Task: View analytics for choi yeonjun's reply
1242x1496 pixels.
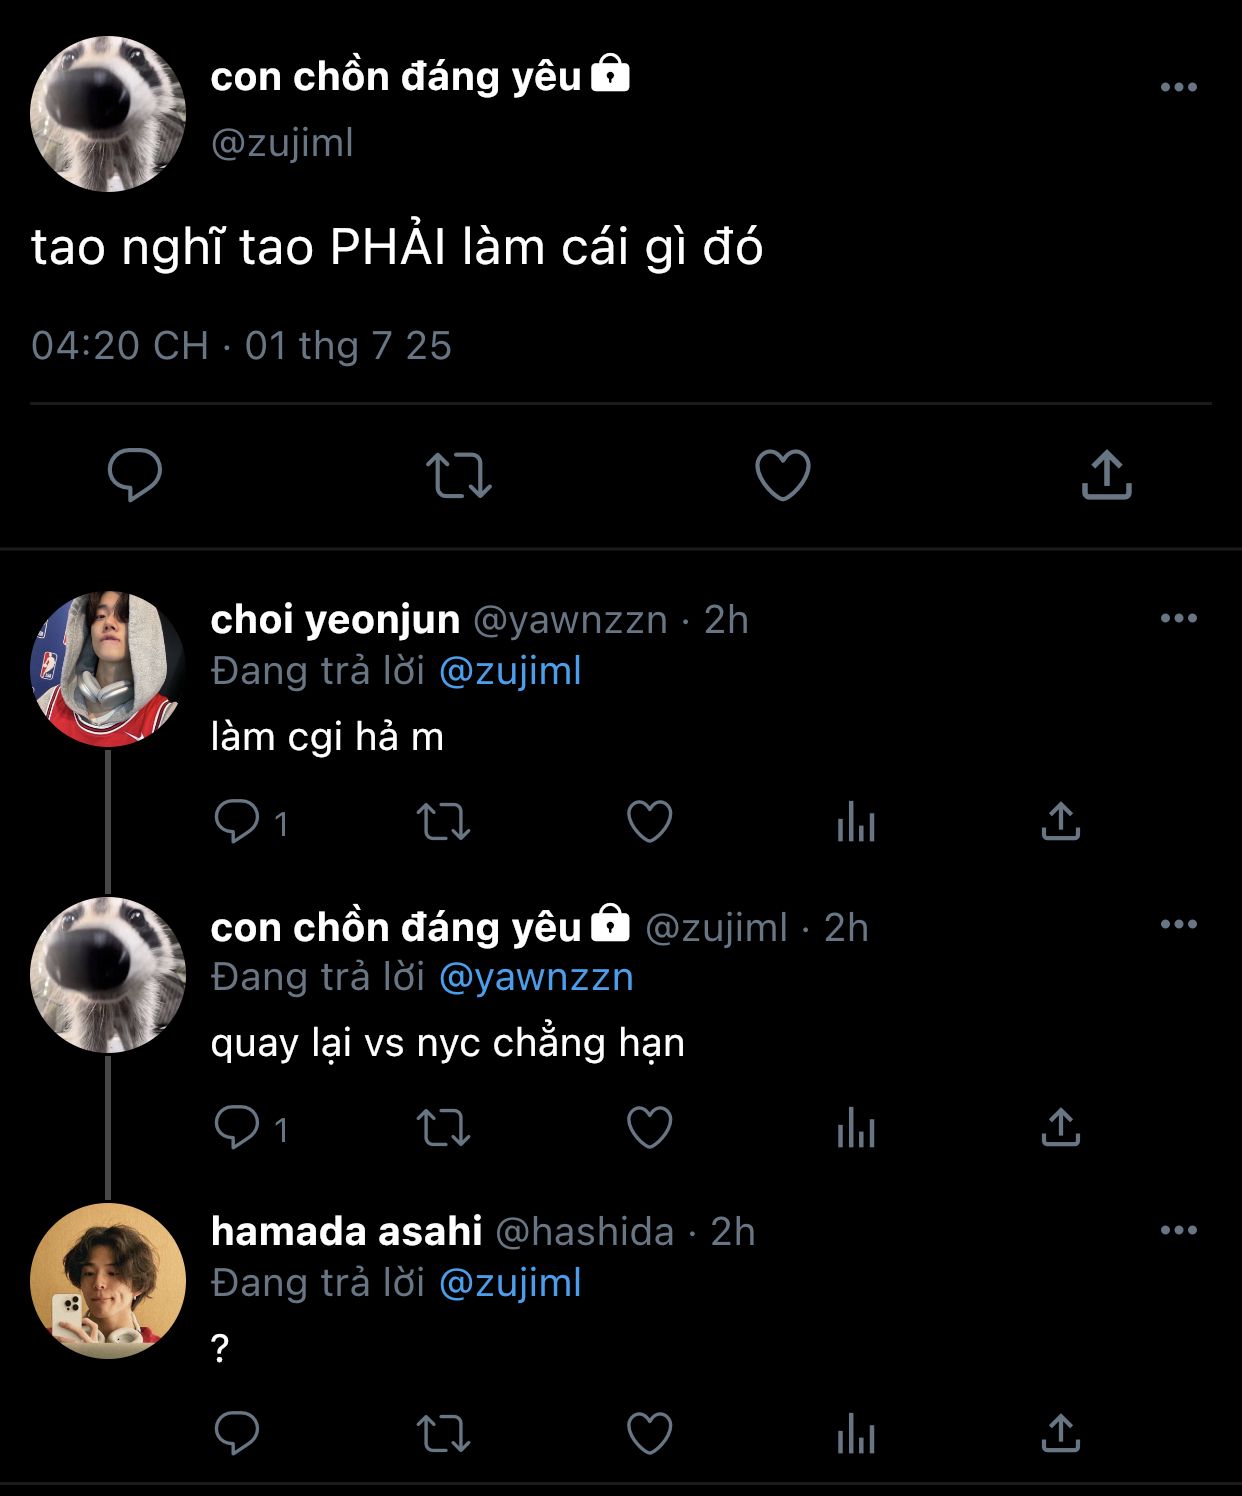Action: pyautogui.click(x=856, y=822)
